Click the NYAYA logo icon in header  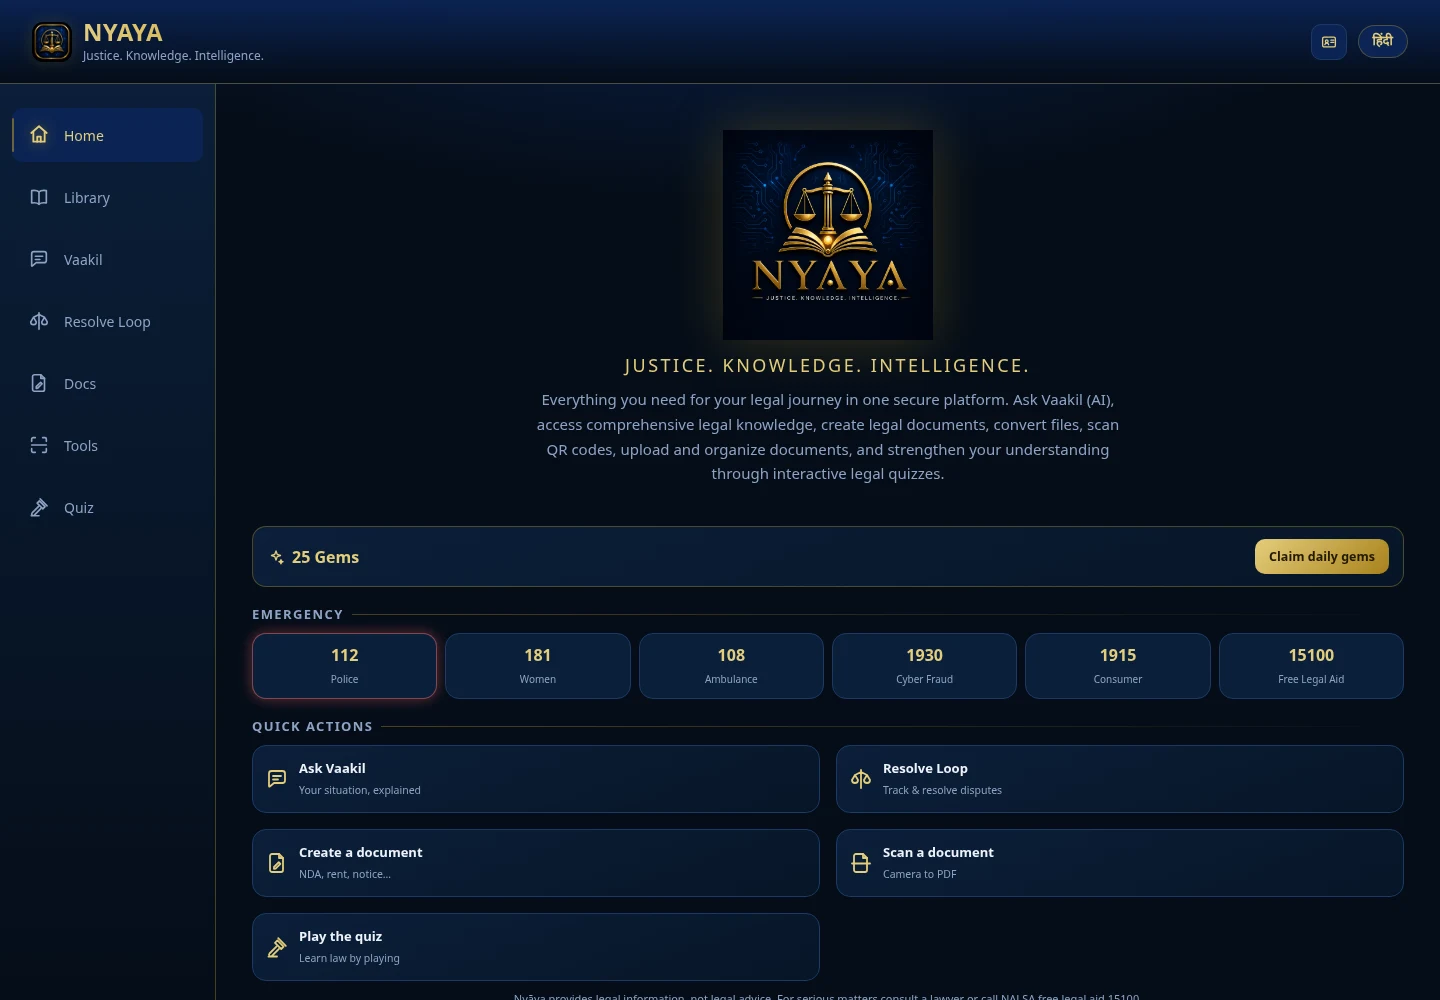[52, 42]
